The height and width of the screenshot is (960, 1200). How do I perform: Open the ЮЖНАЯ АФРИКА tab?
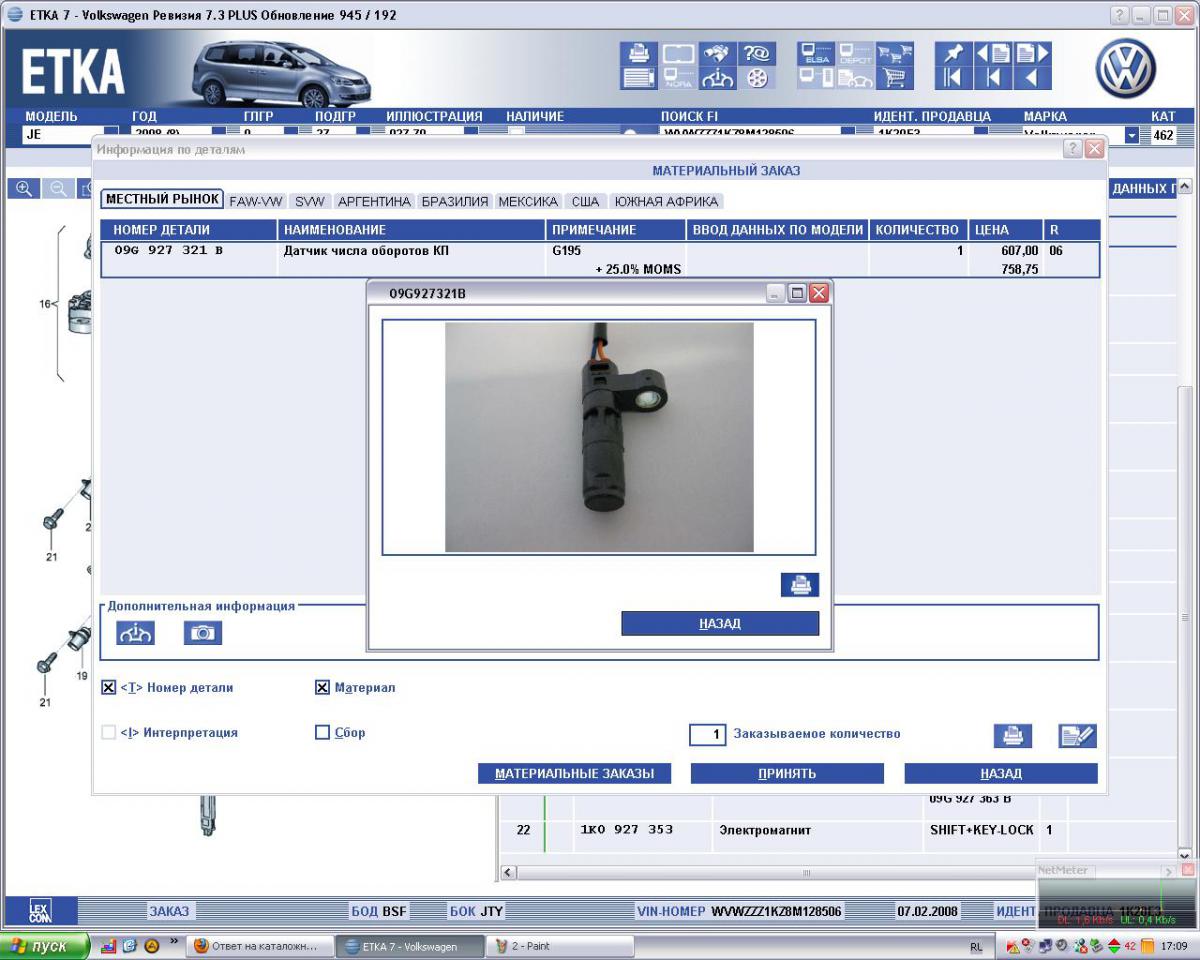(x=667, y=201)
